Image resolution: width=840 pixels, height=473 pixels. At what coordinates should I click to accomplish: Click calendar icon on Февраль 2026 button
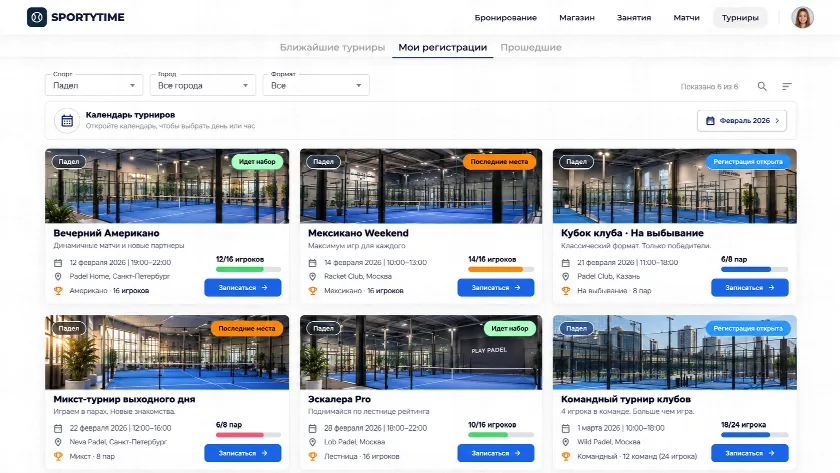tap(710, 121)
